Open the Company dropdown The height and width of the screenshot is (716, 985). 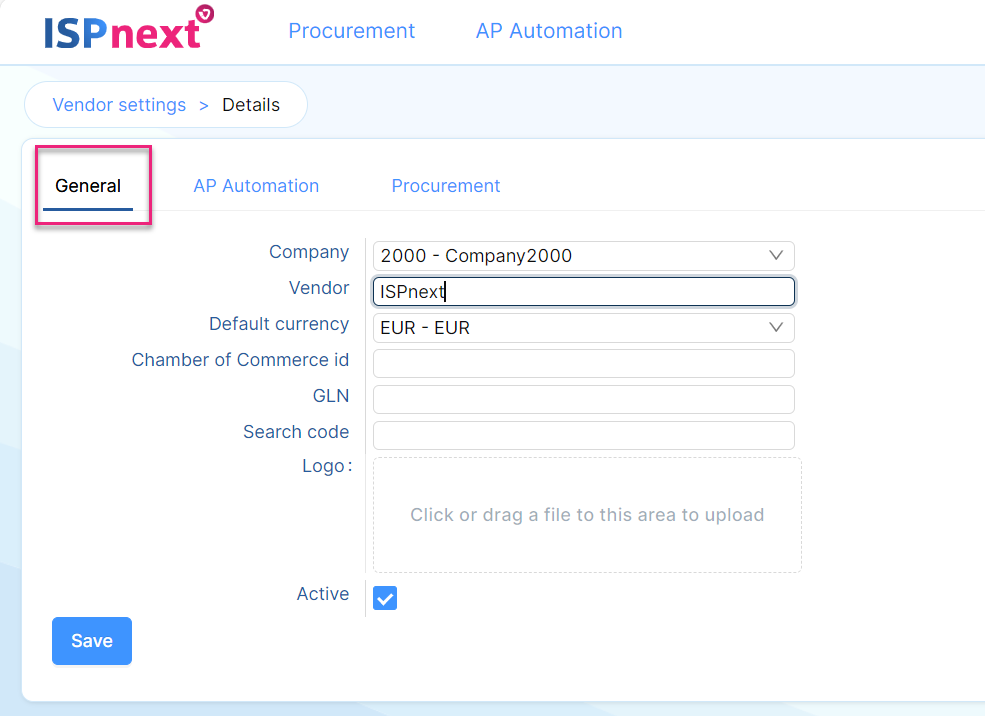pos(584,256)
